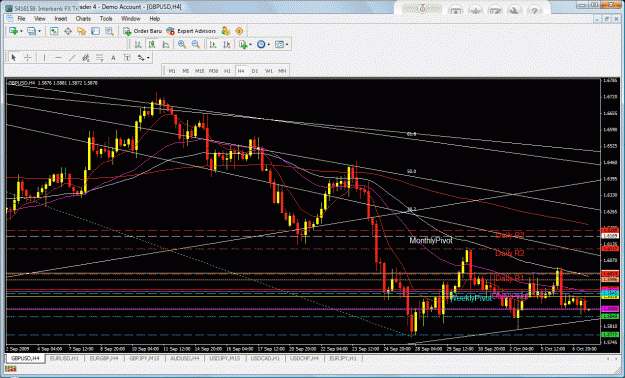Open the Profiles manager icon
This screenshot has height=378, width=625.
click(31, 31)
